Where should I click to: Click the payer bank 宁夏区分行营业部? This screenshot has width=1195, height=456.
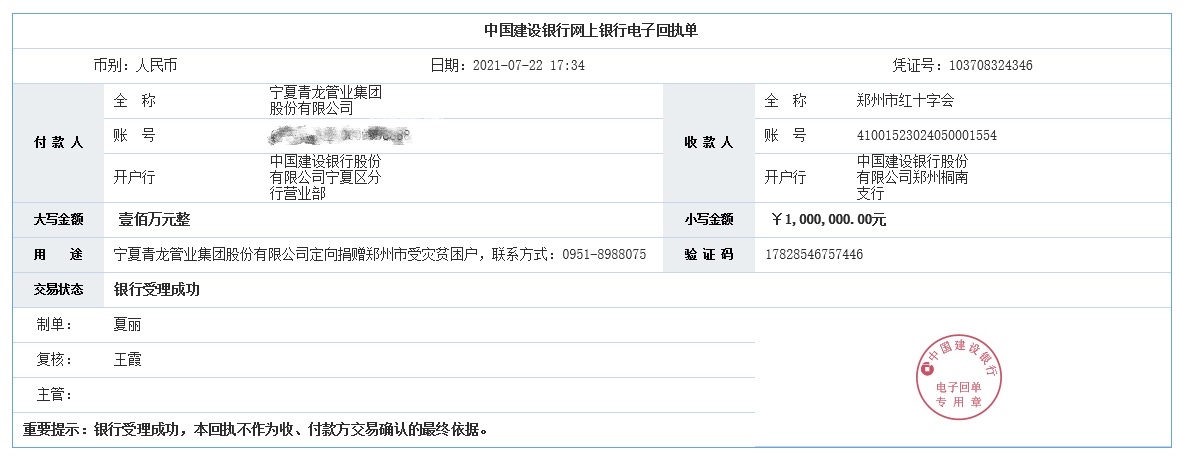pos(326,178)
